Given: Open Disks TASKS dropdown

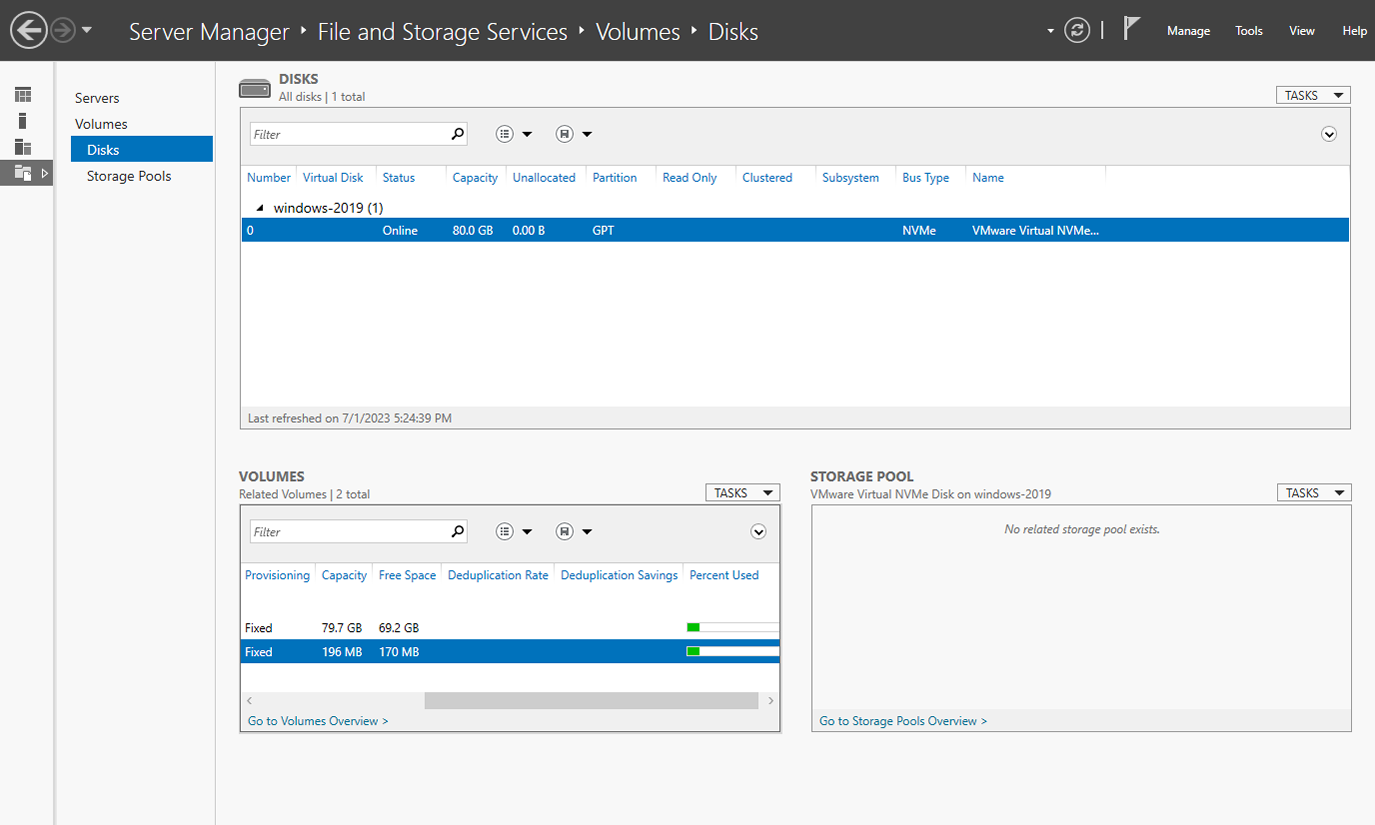Looking at the screenshot, I should click(x=1312, y=96).
